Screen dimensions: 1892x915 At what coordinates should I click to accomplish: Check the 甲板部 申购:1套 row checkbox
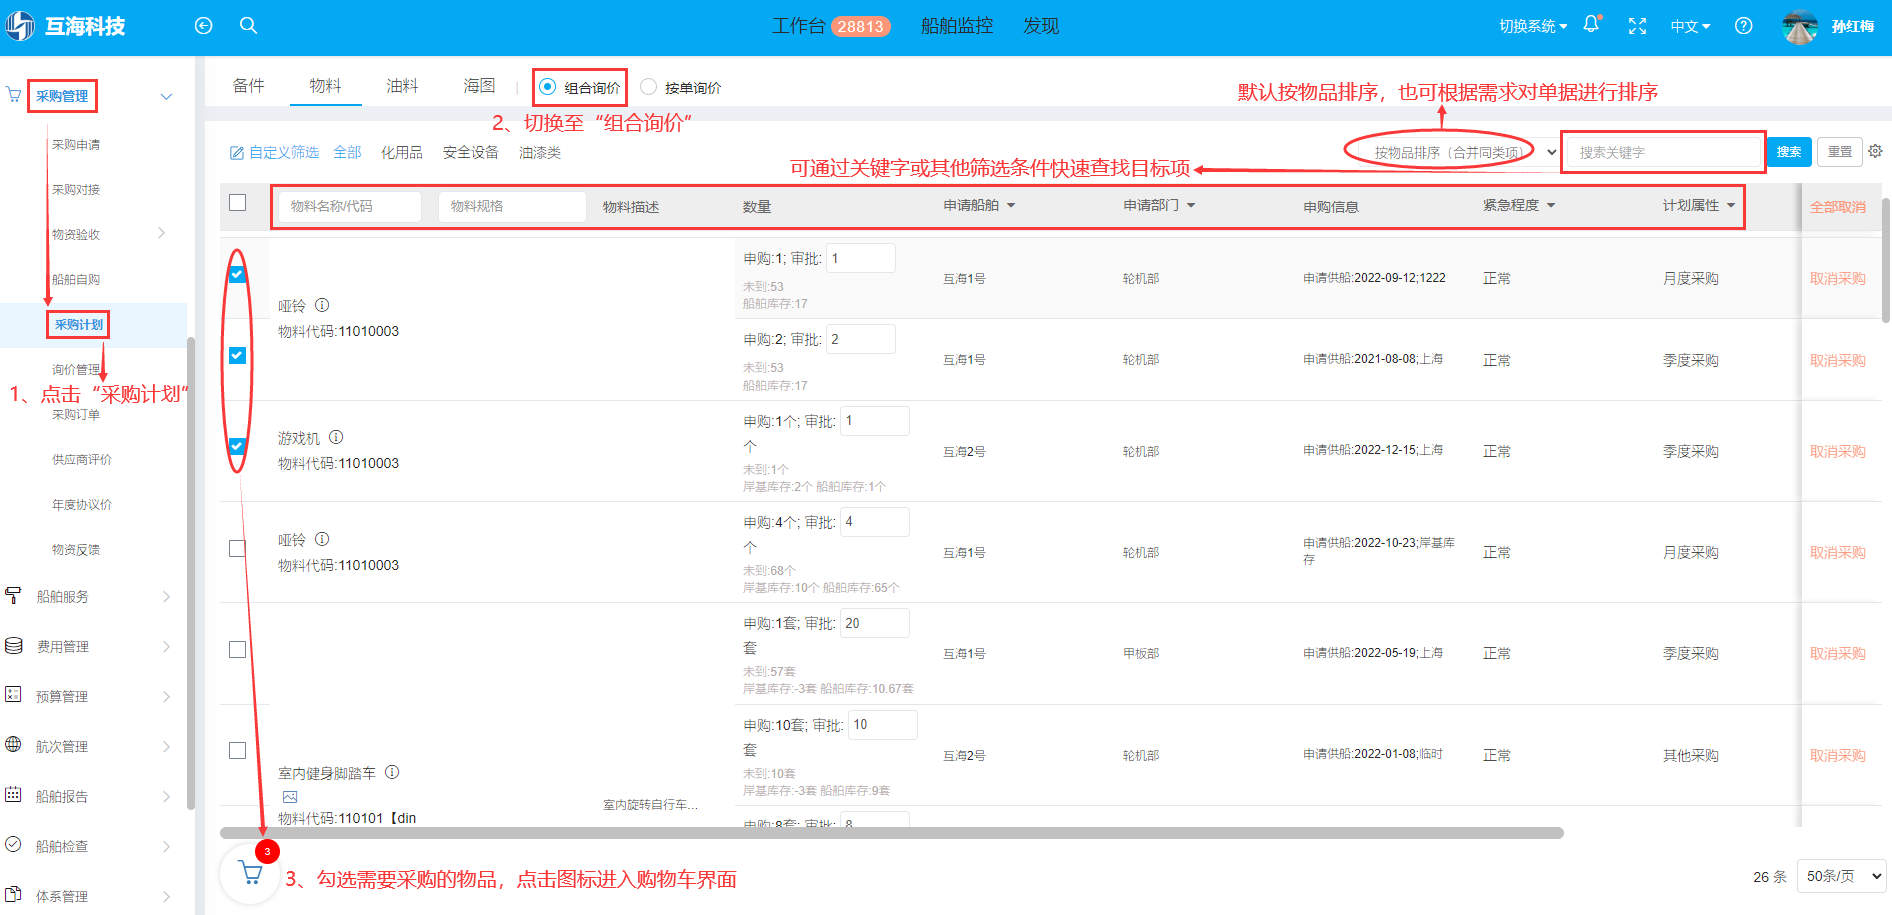point(237,649)
